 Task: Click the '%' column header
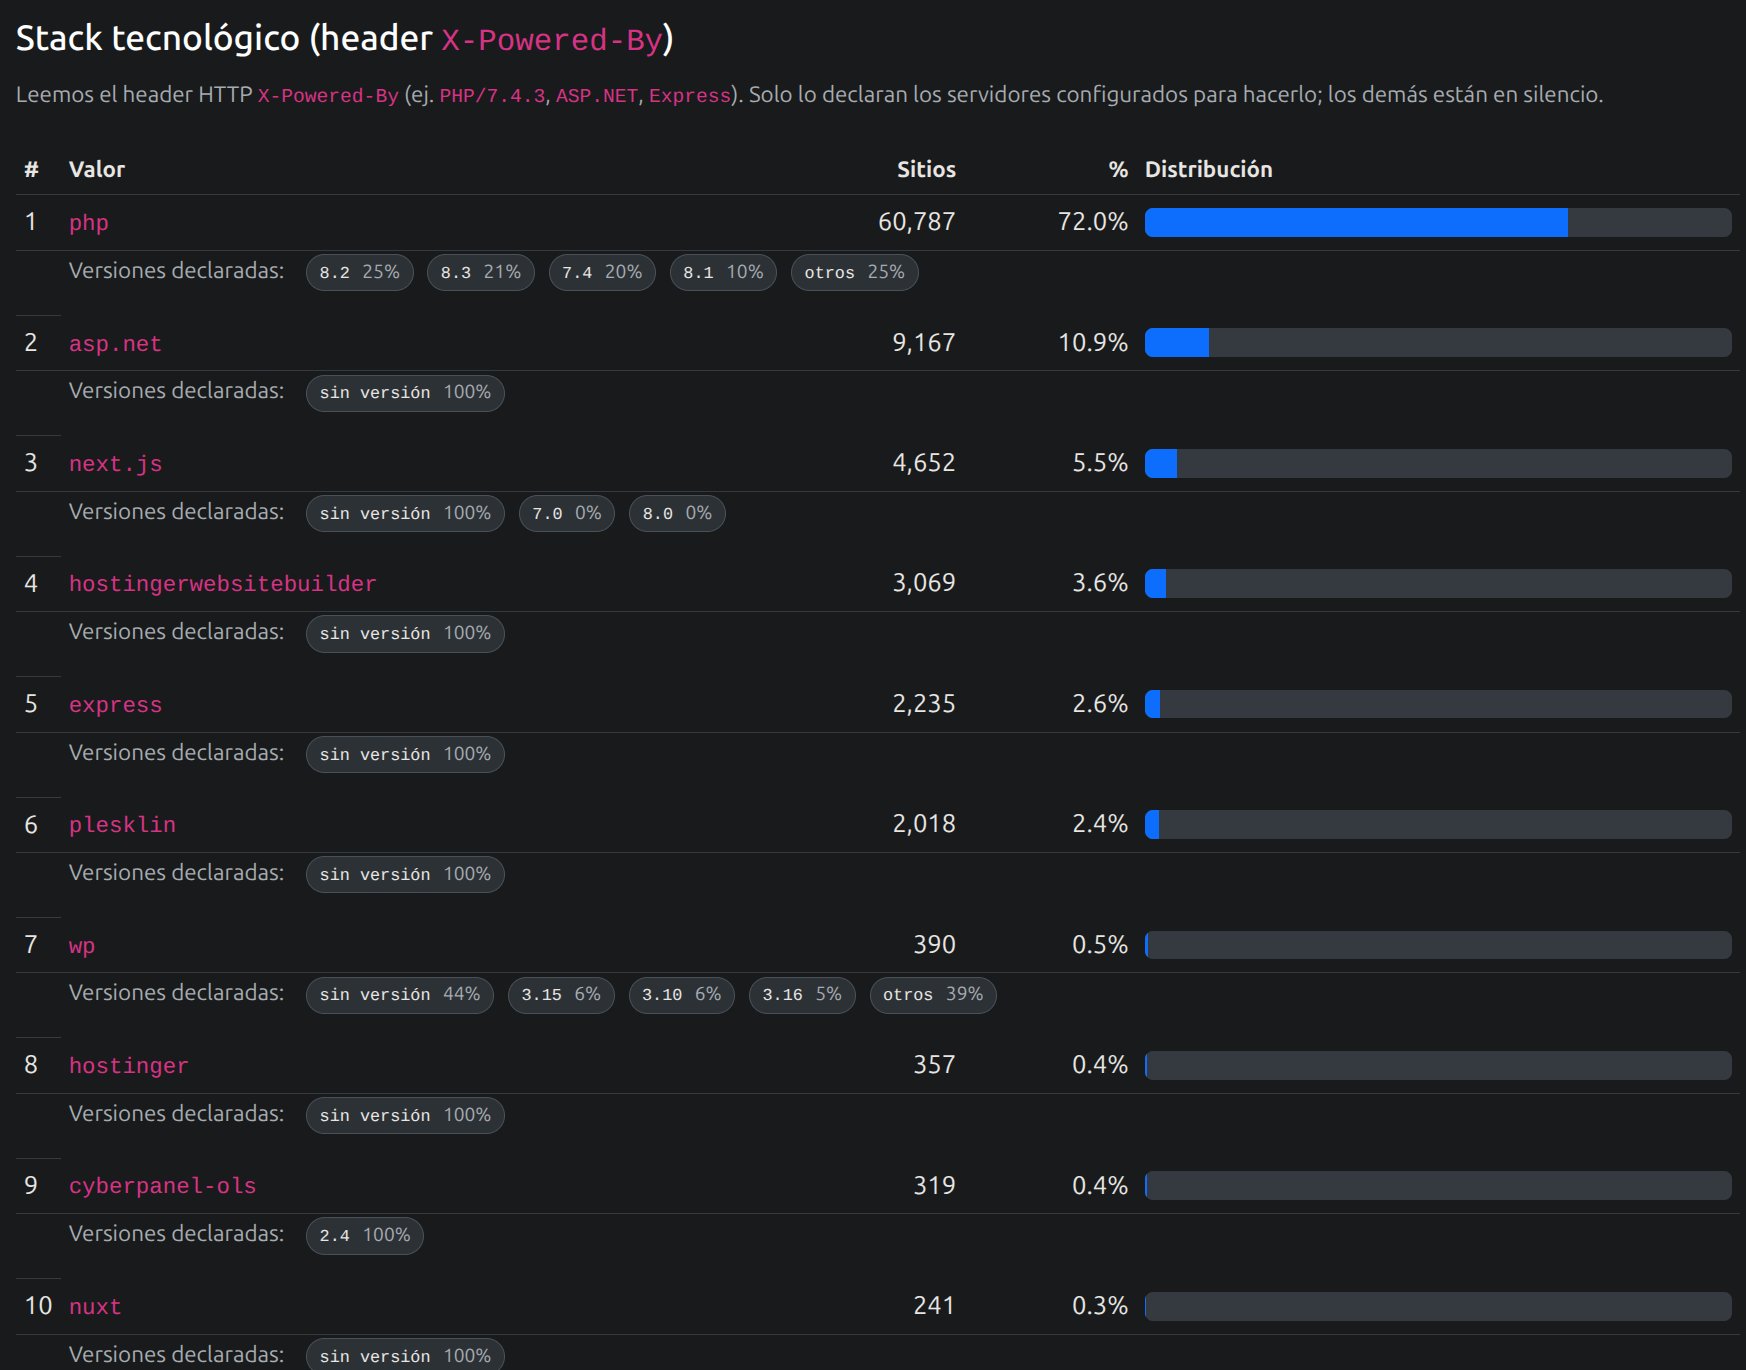[1118, 169]
